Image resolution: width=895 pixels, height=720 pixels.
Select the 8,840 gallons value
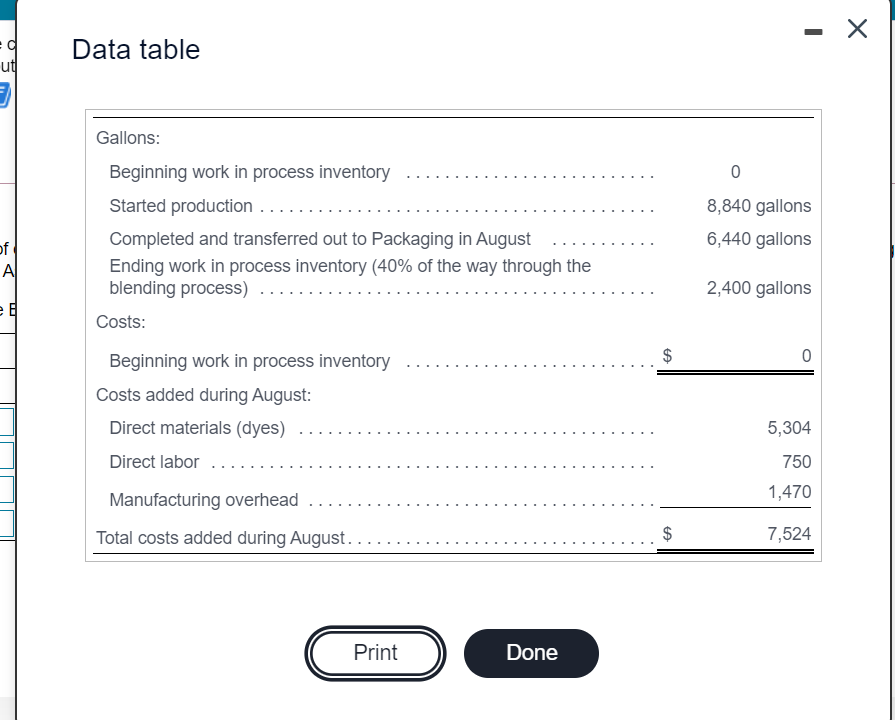tap(758, 206)
